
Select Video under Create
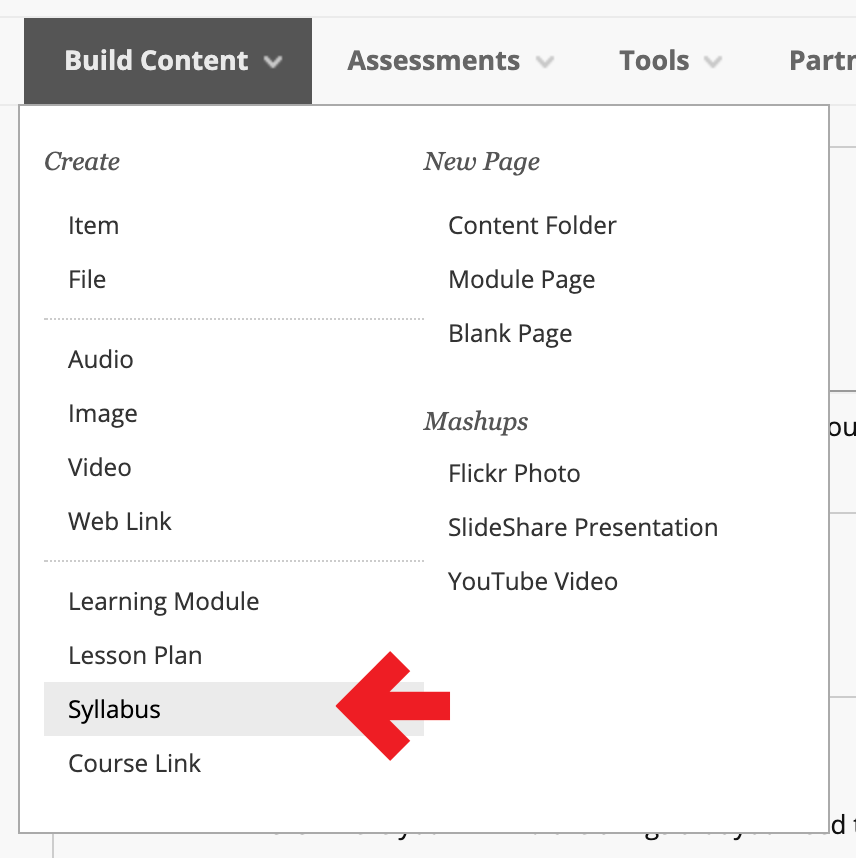pos(99,468)
